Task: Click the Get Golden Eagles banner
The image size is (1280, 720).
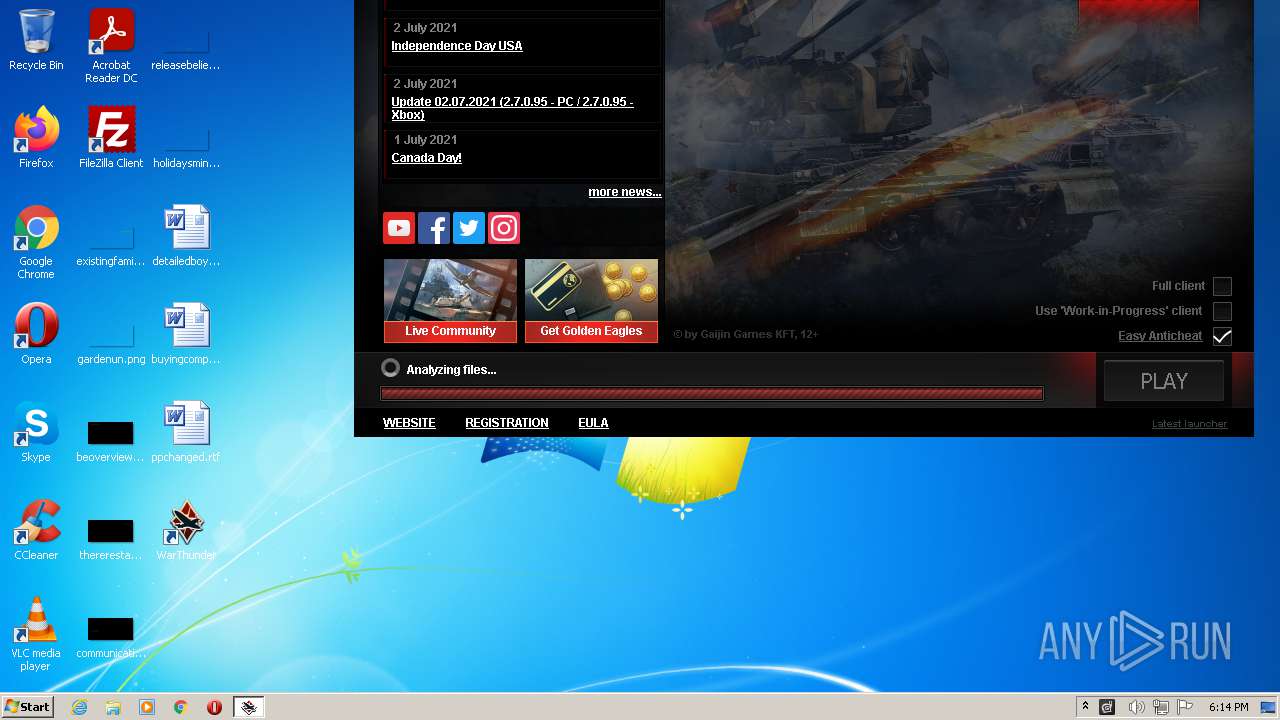Action: coord(591,301)
